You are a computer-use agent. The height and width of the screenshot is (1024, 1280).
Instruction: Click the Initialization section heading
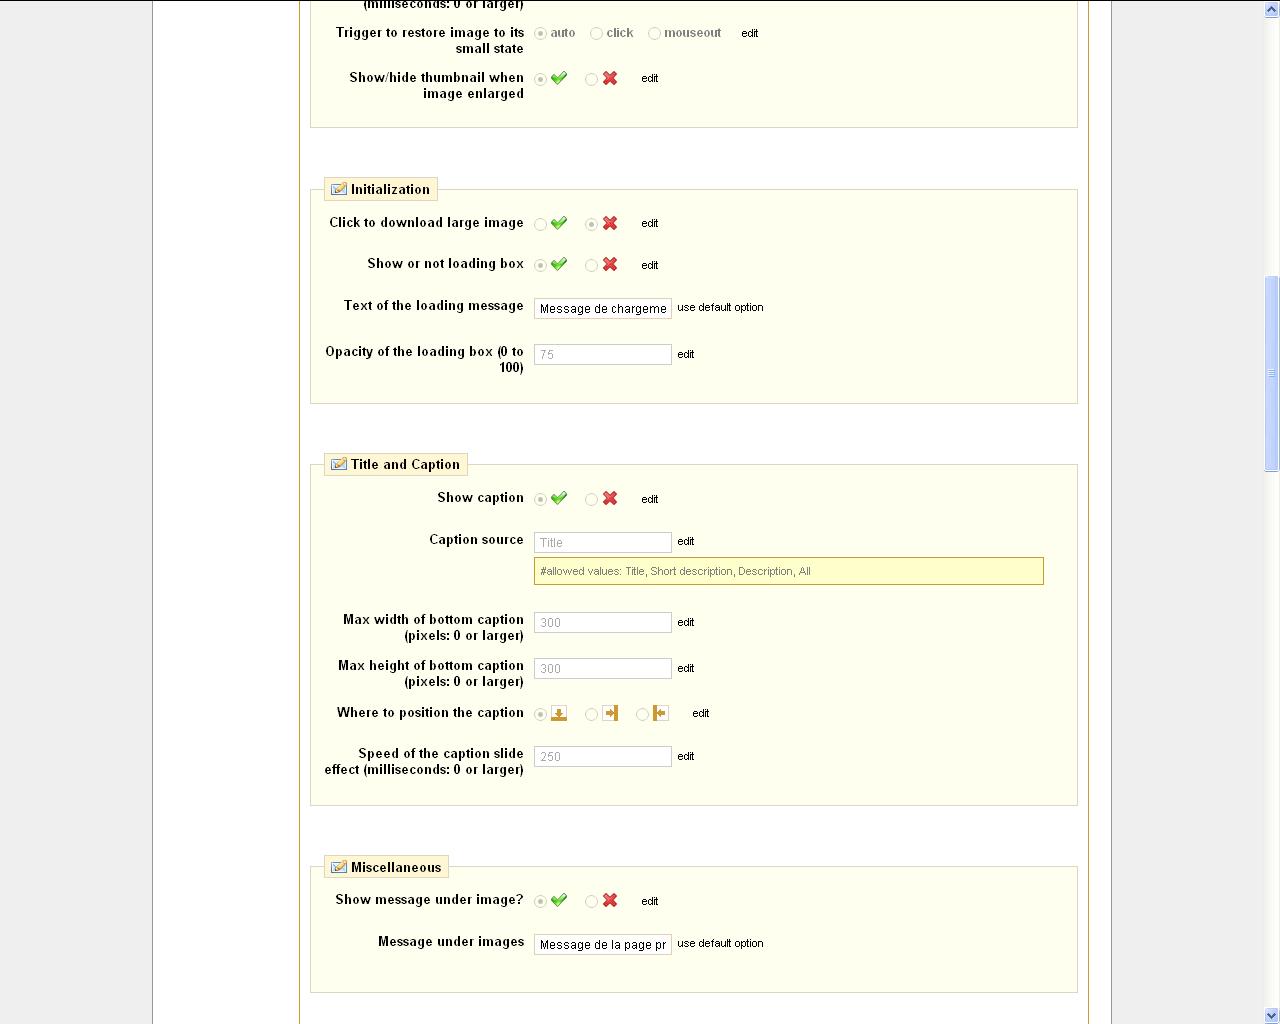(x=390, y=189)
